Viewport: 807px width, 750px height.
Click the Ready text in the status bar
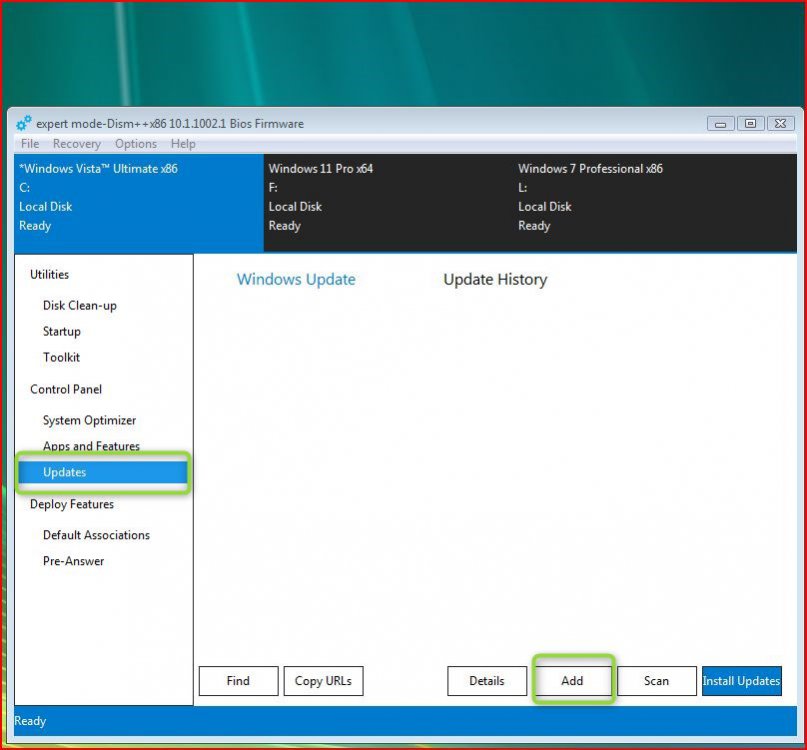tap(30, 721)
